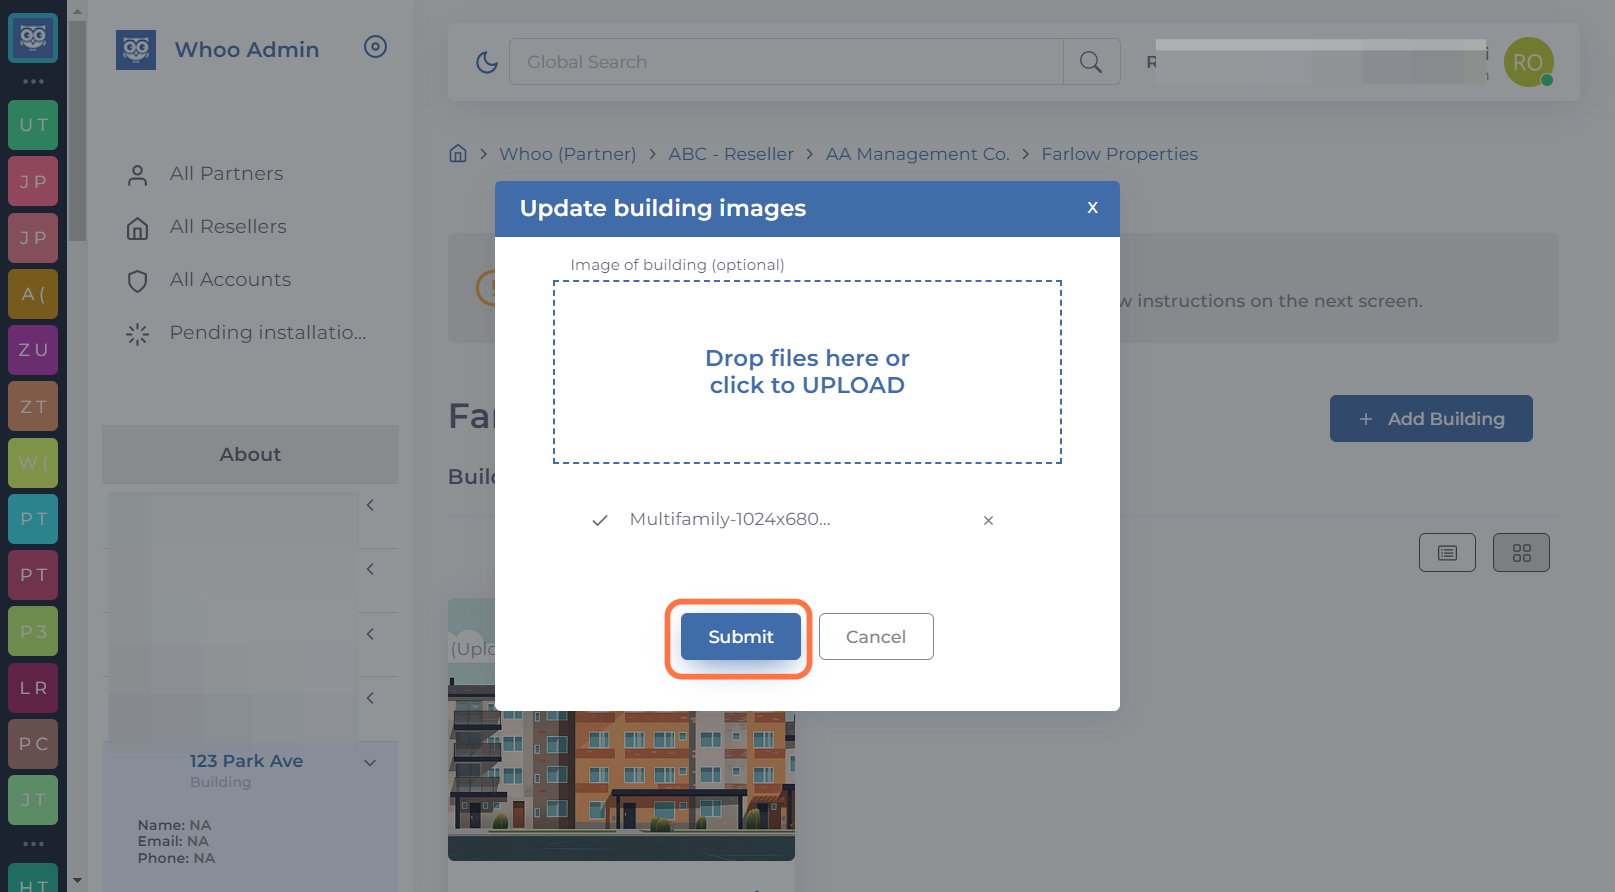Submit the building image update

point(741,637)
